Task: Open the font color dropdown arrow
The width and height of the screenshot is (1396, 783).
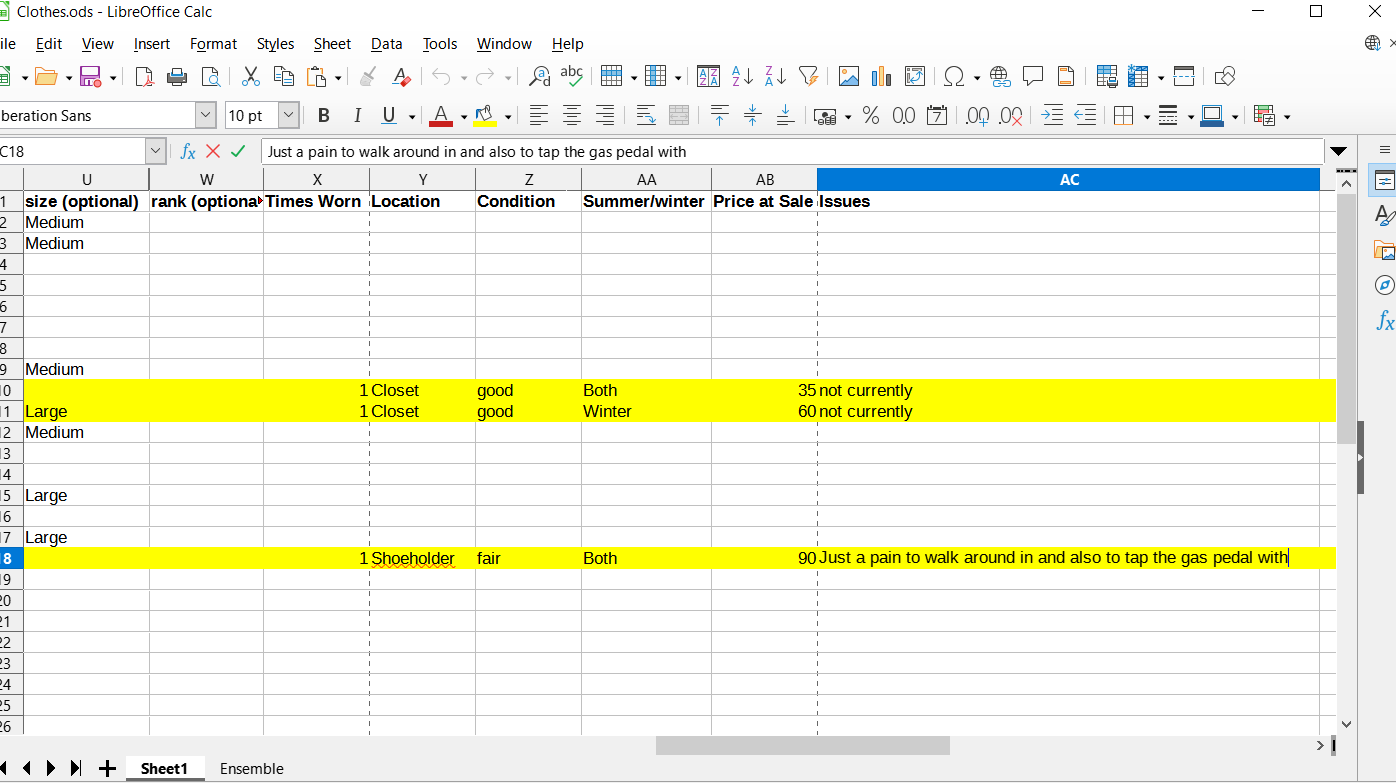Action: 464,117
